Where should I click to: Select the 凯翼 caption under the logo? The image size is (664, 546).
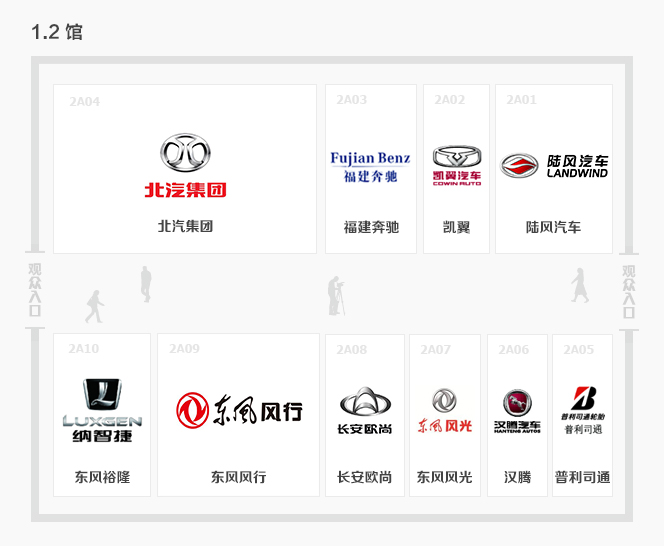pyautogui.click(x=456, y=227)
